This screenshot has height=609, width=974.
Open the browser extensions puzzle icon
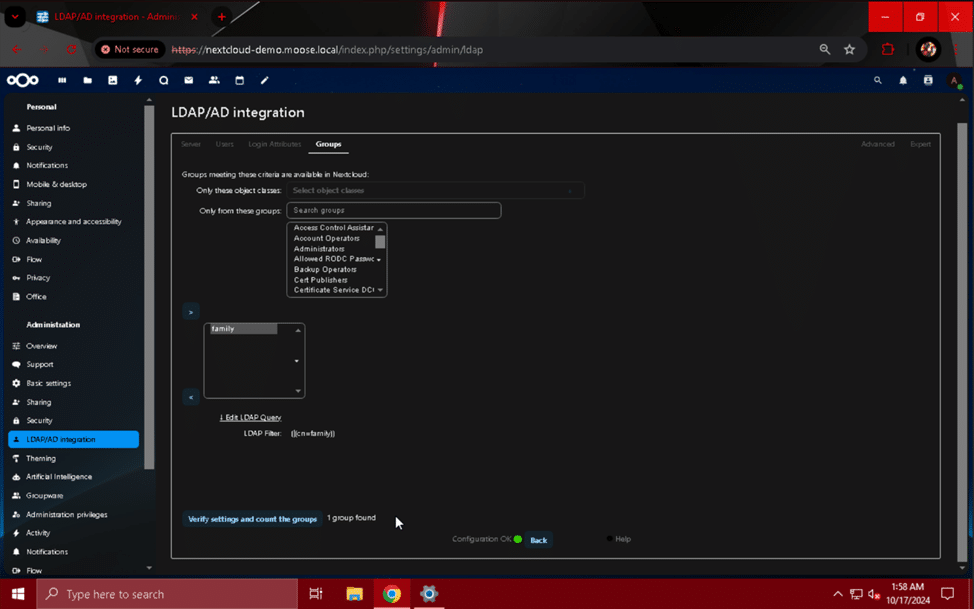click(x=888, y=49)
